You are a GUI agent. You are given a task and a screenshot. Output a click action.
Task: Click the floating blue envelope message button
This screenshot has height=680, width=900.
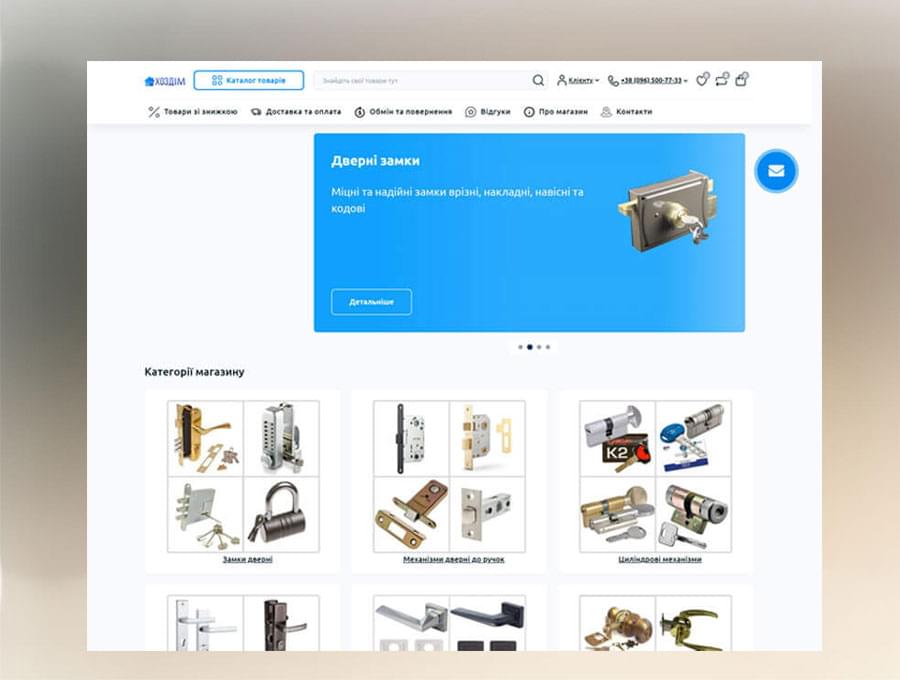(x=776, y=171)
